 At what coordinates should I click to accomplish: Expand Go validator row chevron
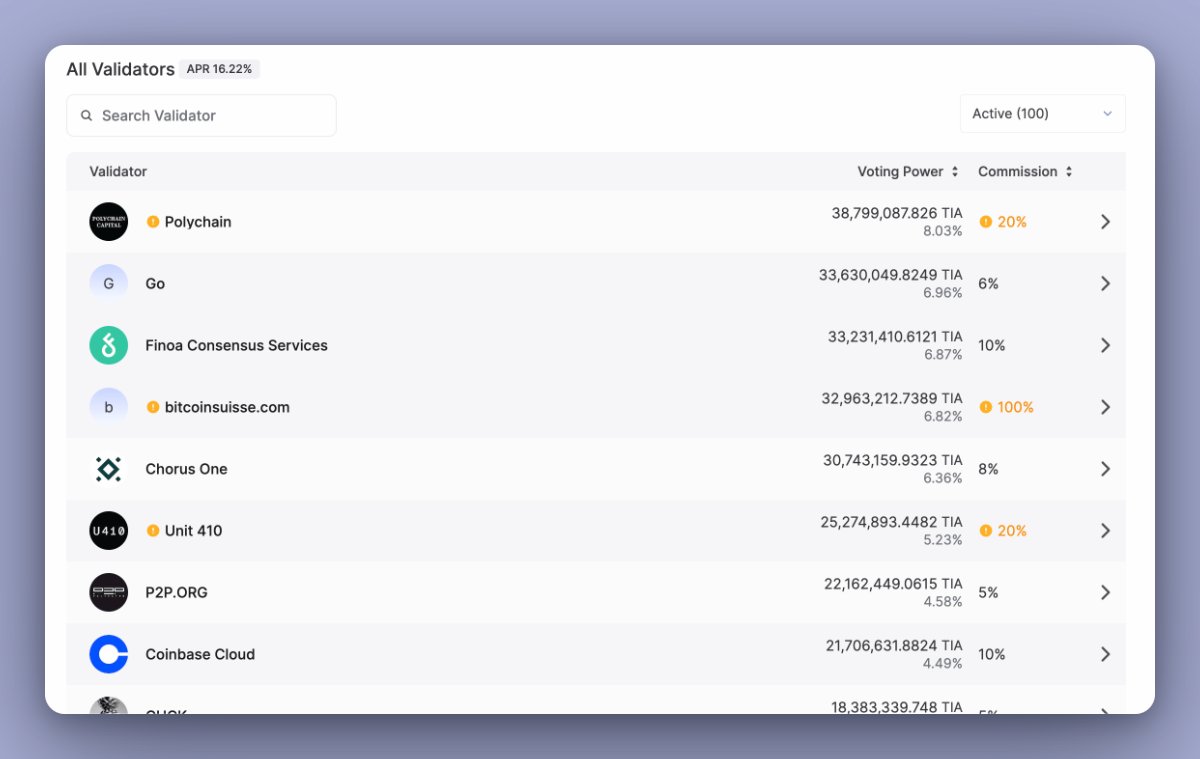pyautogui.click(x=1105, y=283)
